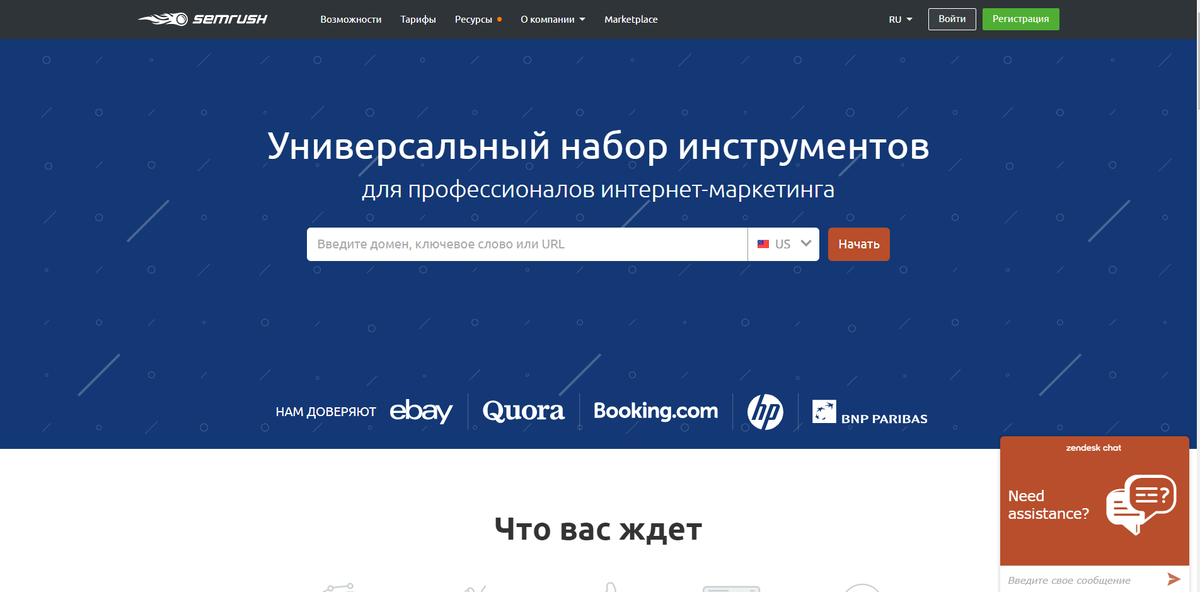Click the НАМ ДОВЕРЯЮТ label
The height and width of the screenshot is (592, 1200).
click(326, 411)
